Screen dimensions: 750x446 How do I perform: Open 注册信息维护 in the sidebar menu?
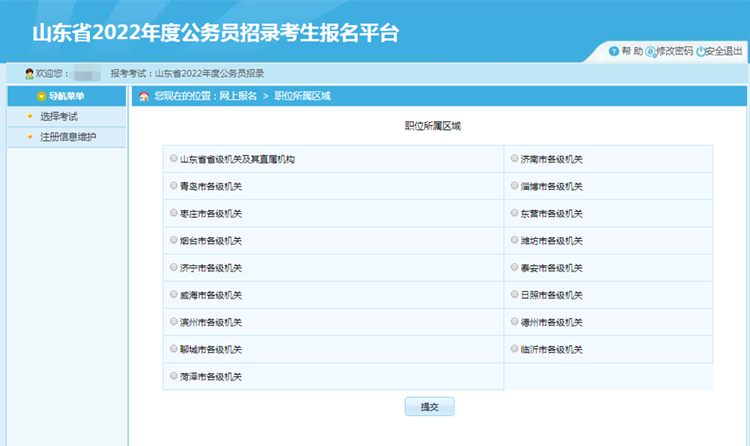[67, 137]
